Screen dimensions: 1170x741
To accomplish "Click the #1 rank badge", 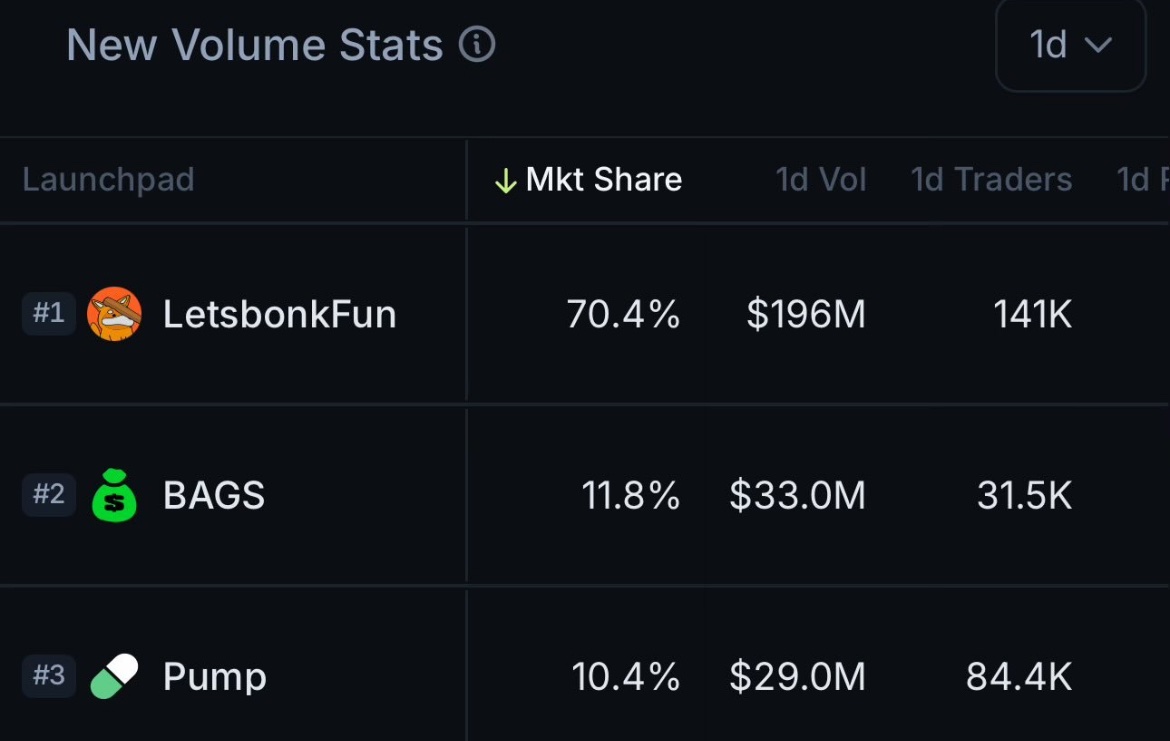I will tap(49, 313).
